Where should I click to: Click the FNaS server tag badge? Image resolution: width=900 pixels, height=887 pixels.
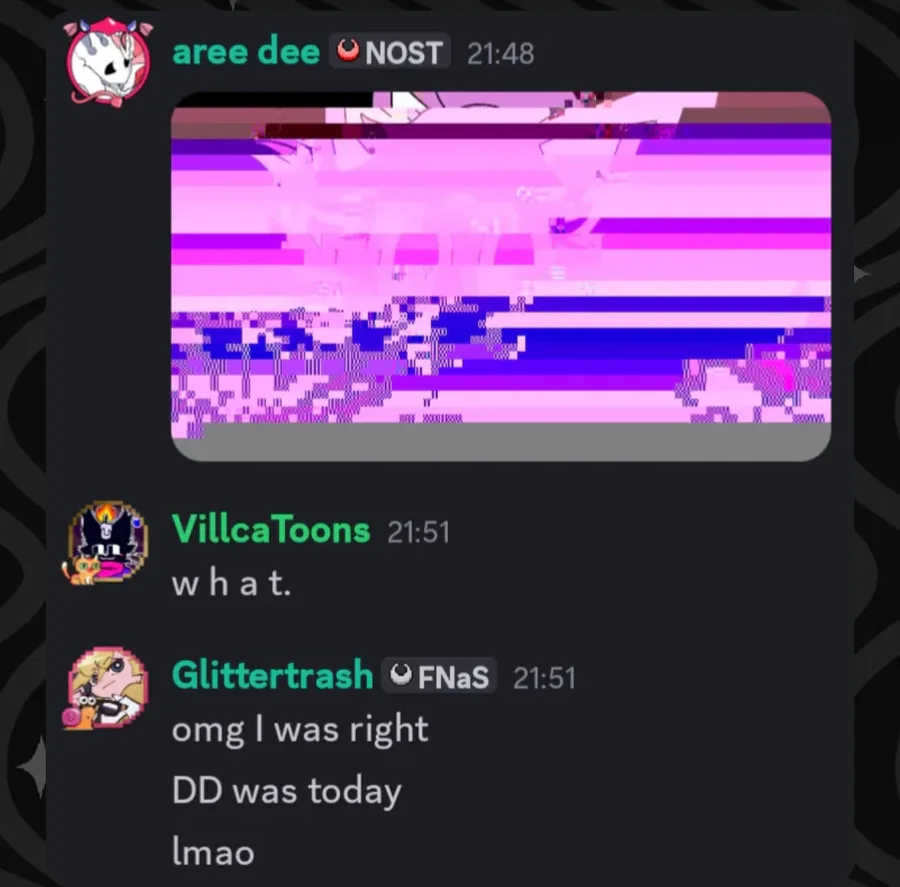pos(439,676)
